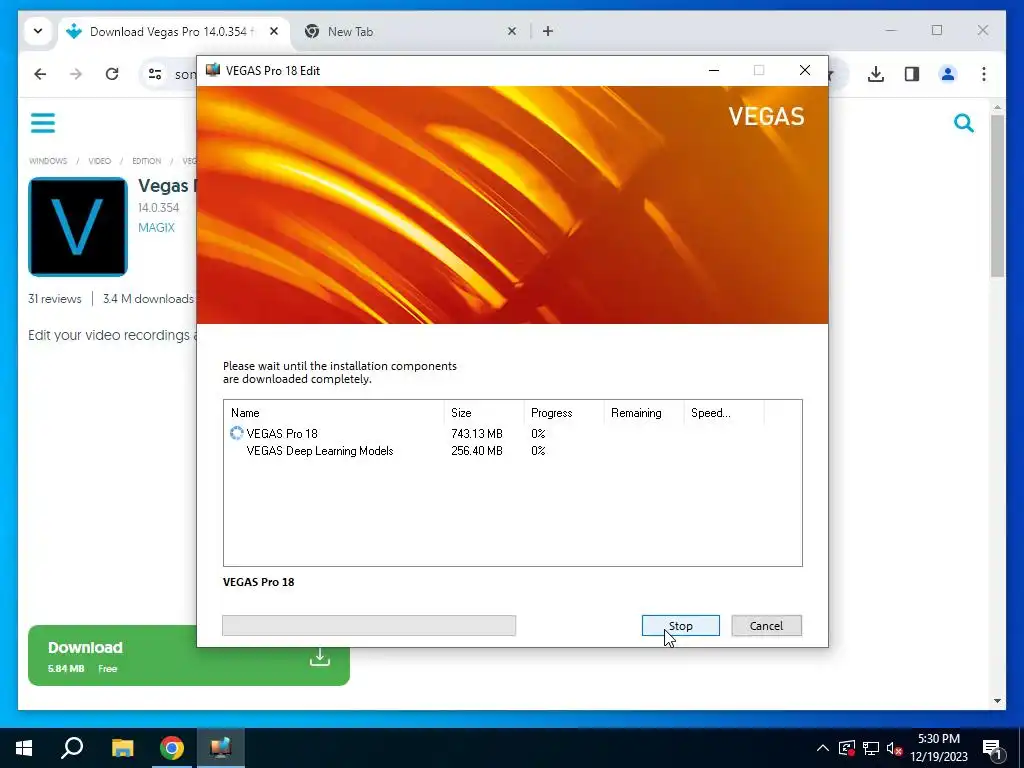Cancel the VEGAS installer
Screen dimensions: 1024x768
[766, 626]
